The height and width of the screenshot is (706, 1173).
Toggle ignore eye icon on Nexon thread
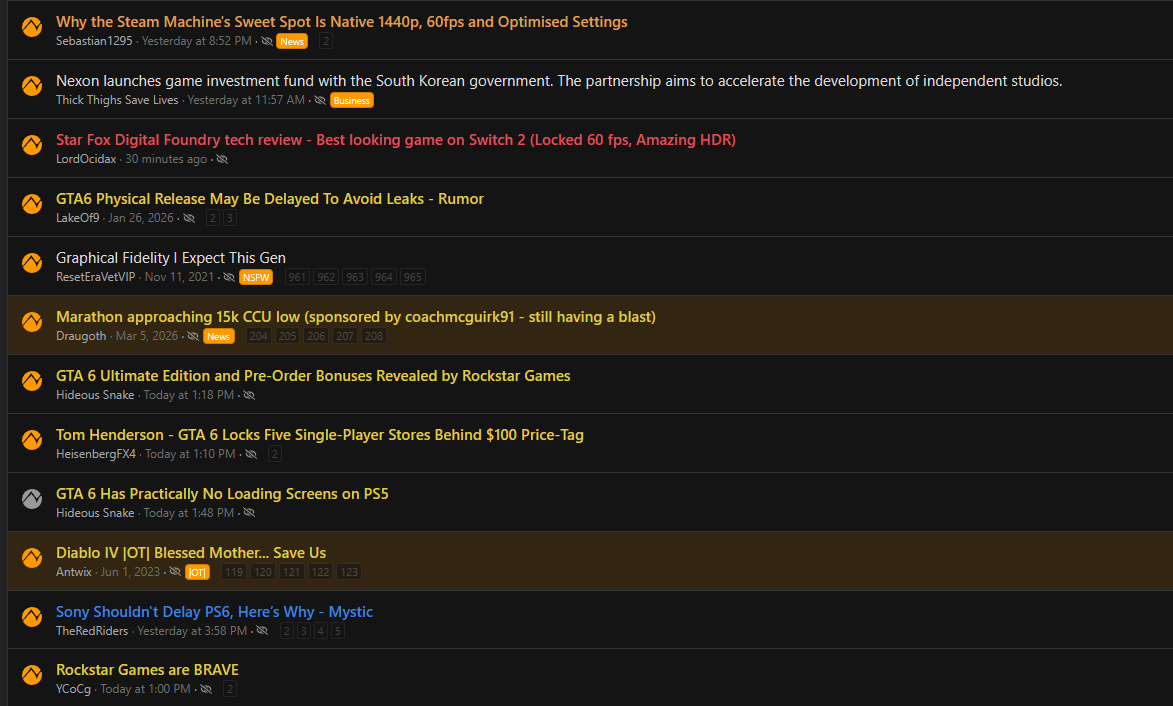319,100
